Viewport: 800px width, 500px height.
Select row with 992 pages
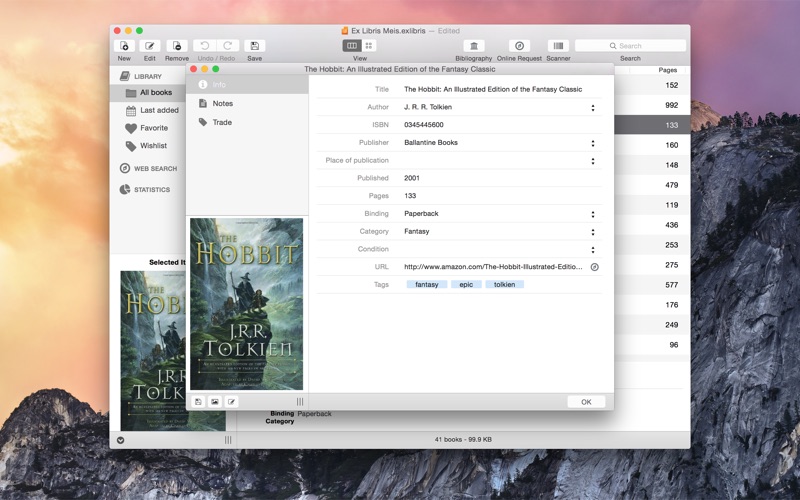coord(652,105)
